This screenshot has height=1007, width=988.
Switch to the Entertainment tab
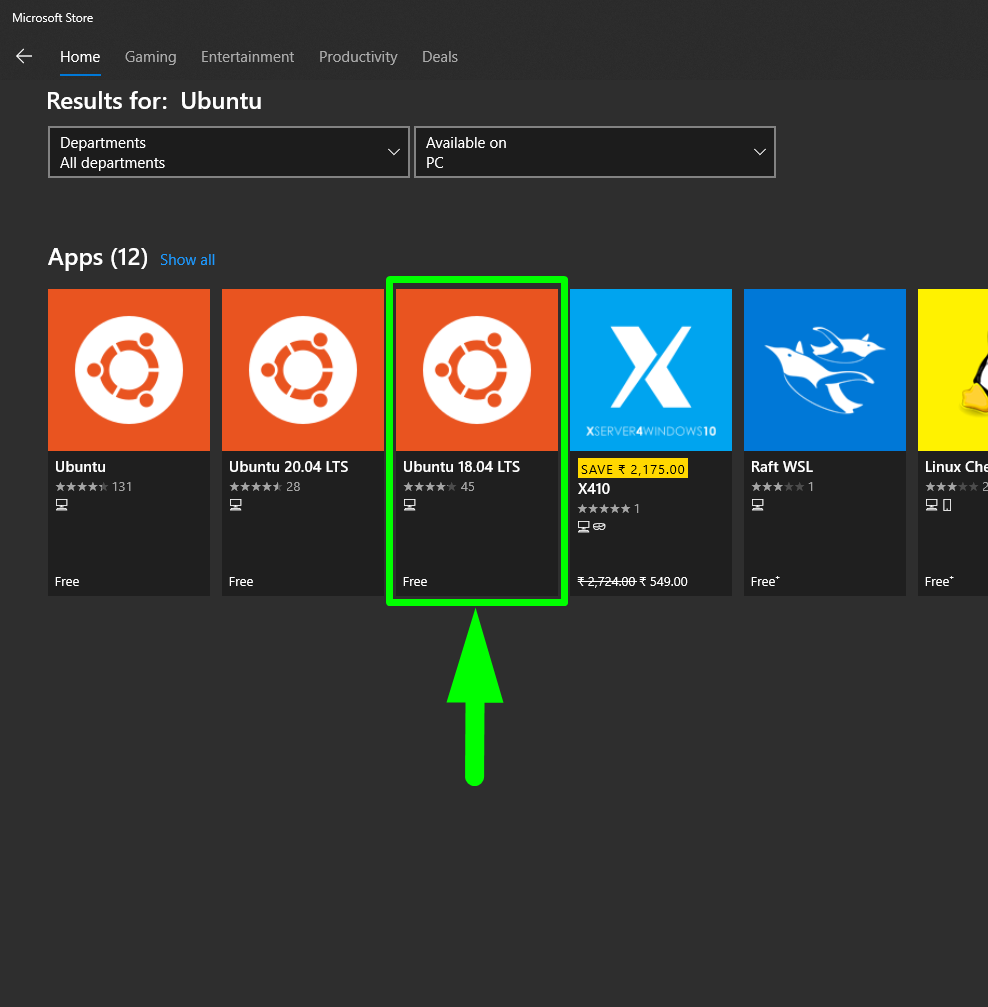247,57
